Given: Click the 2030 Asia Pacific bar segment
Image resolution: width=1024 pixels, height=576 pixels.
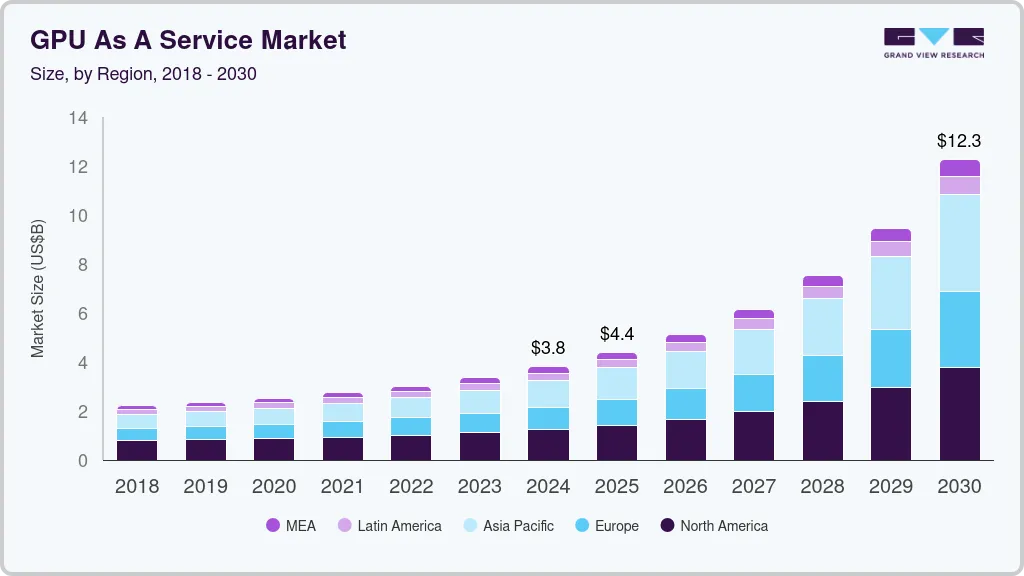Looking at the screenshot, I should 959,243.
